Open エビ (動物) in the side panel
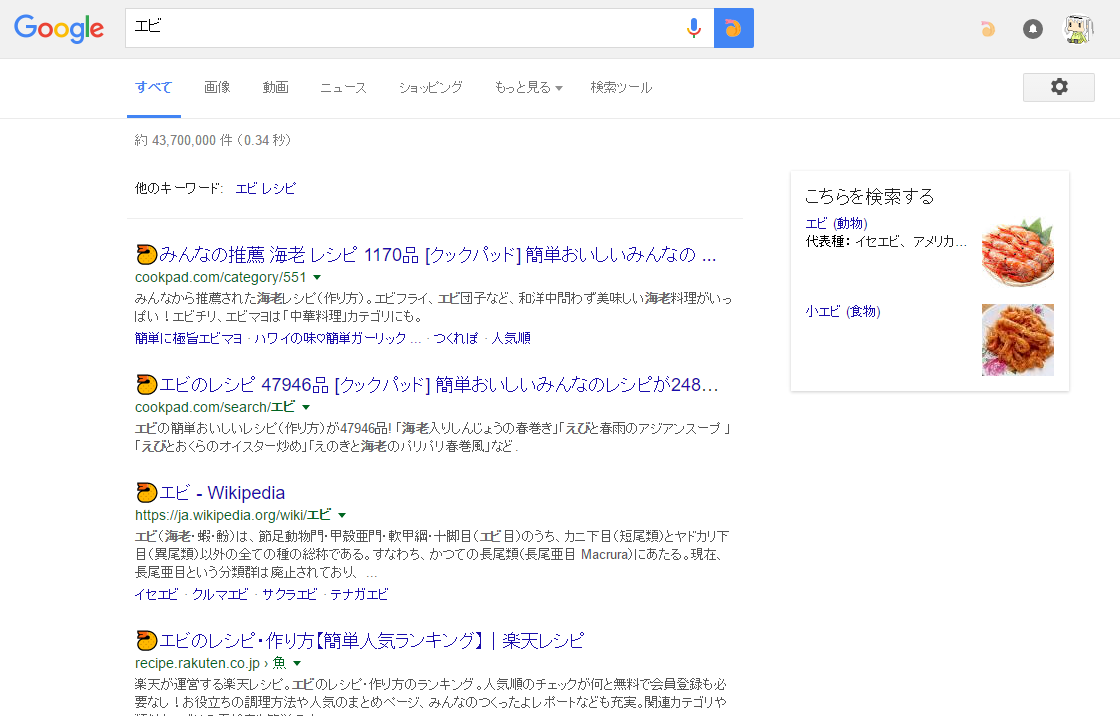The image size is (1120, 716). (x=836, y=224)
